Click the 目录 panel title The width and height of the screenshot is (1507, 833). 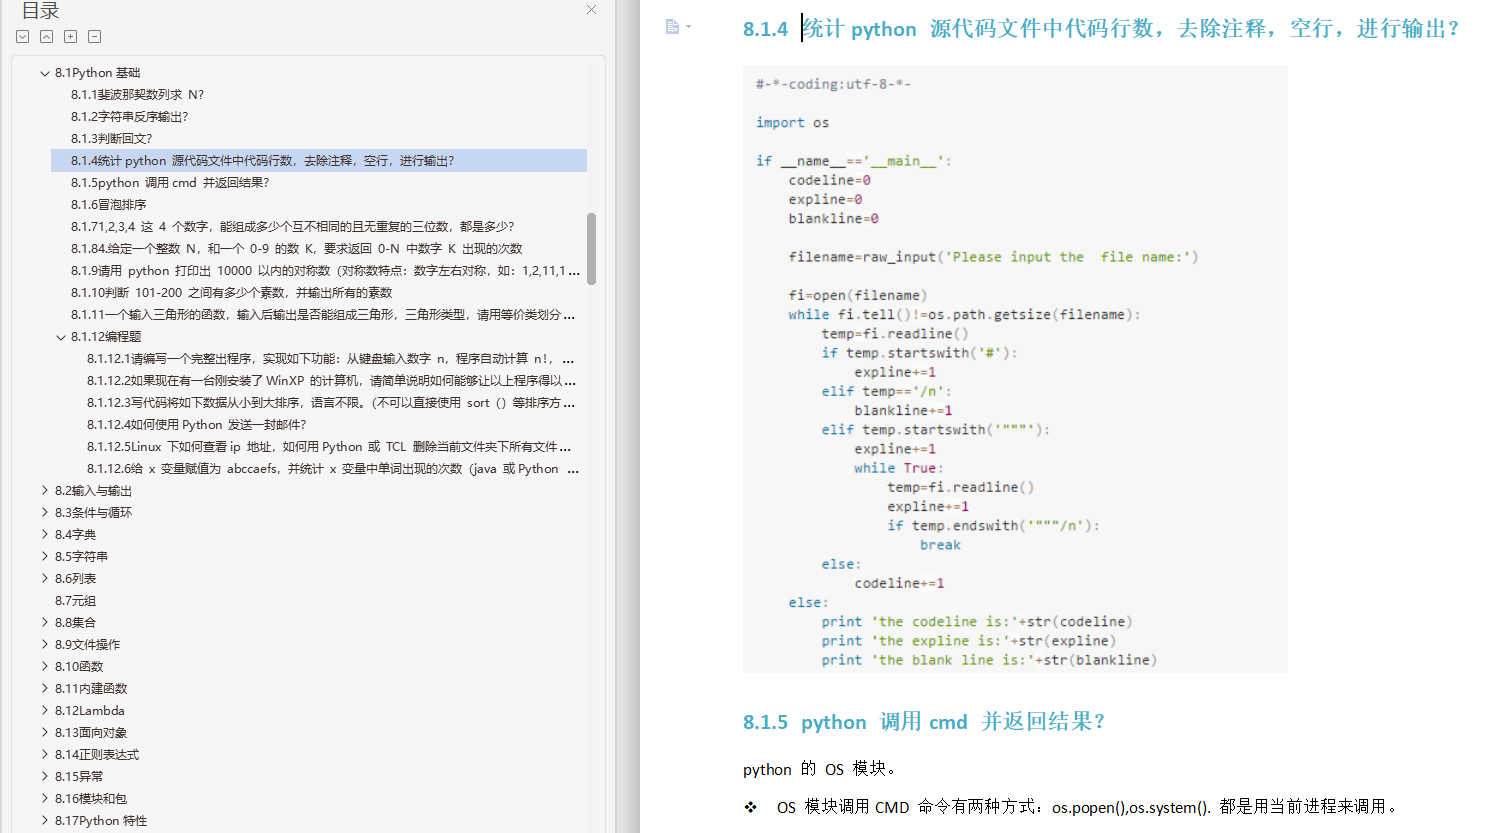(x=40, y=10)
